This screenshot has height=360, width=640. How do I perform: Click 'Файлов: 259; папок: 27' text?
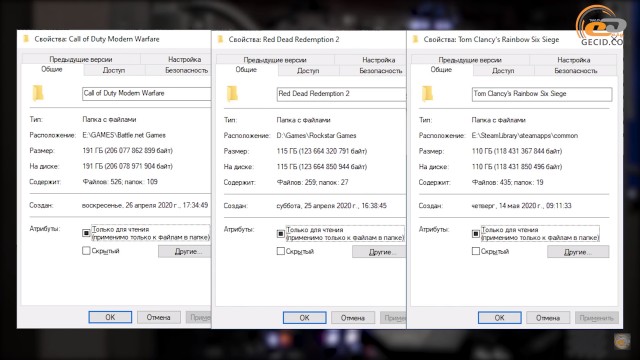coord(313,182)
